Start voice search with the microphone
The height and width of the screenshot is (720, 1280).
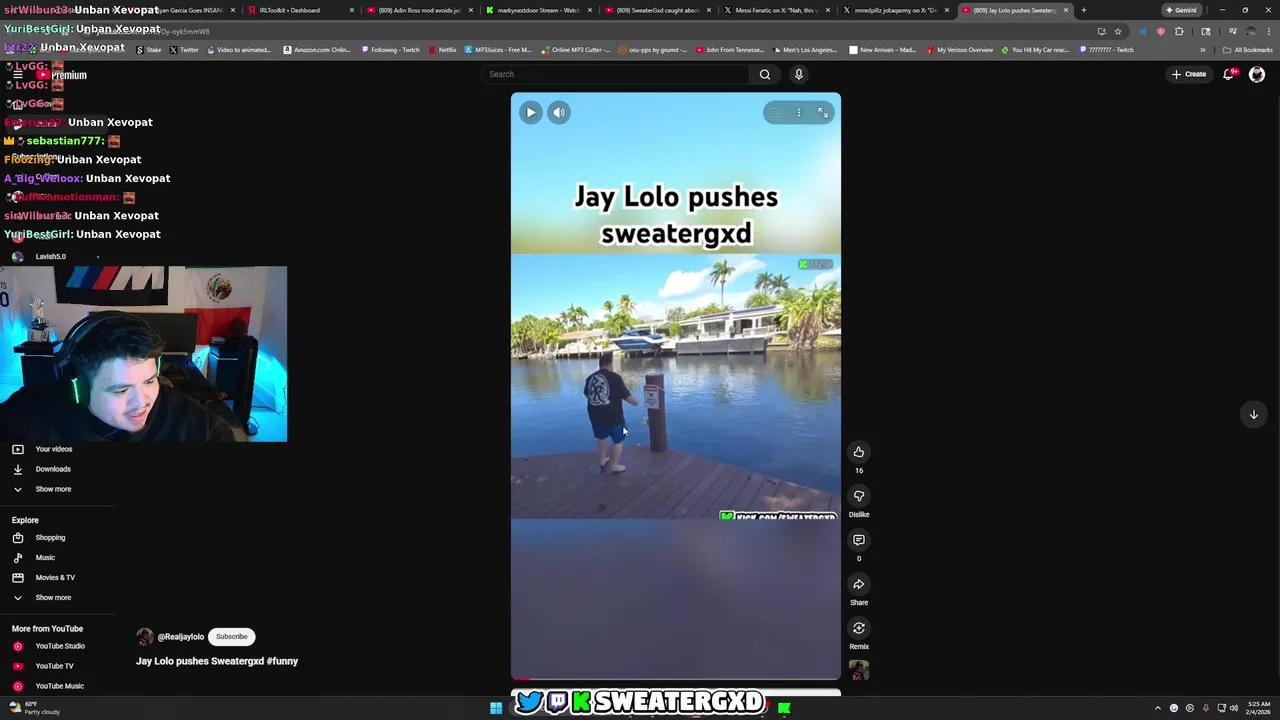tap(798, 74)
